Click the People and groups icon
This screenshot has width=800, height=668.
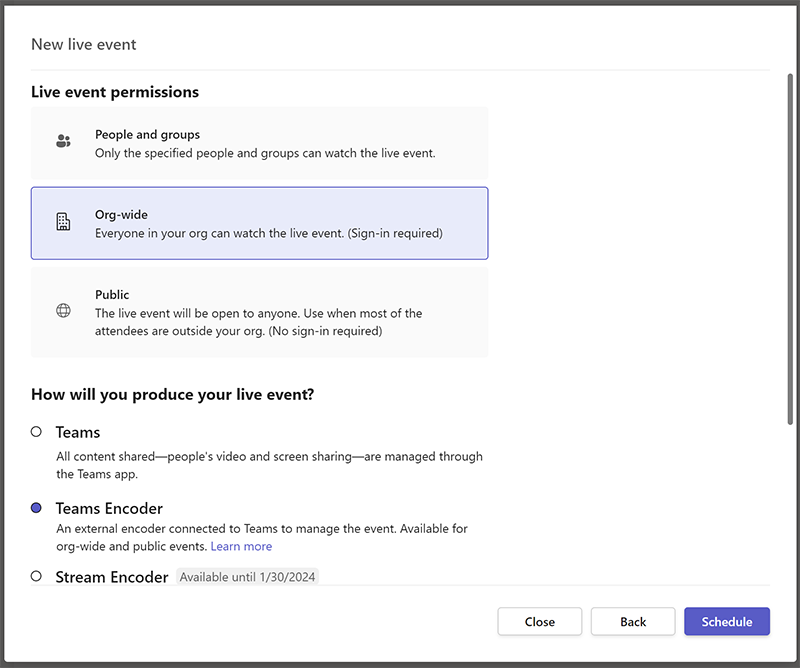point(63,140)
